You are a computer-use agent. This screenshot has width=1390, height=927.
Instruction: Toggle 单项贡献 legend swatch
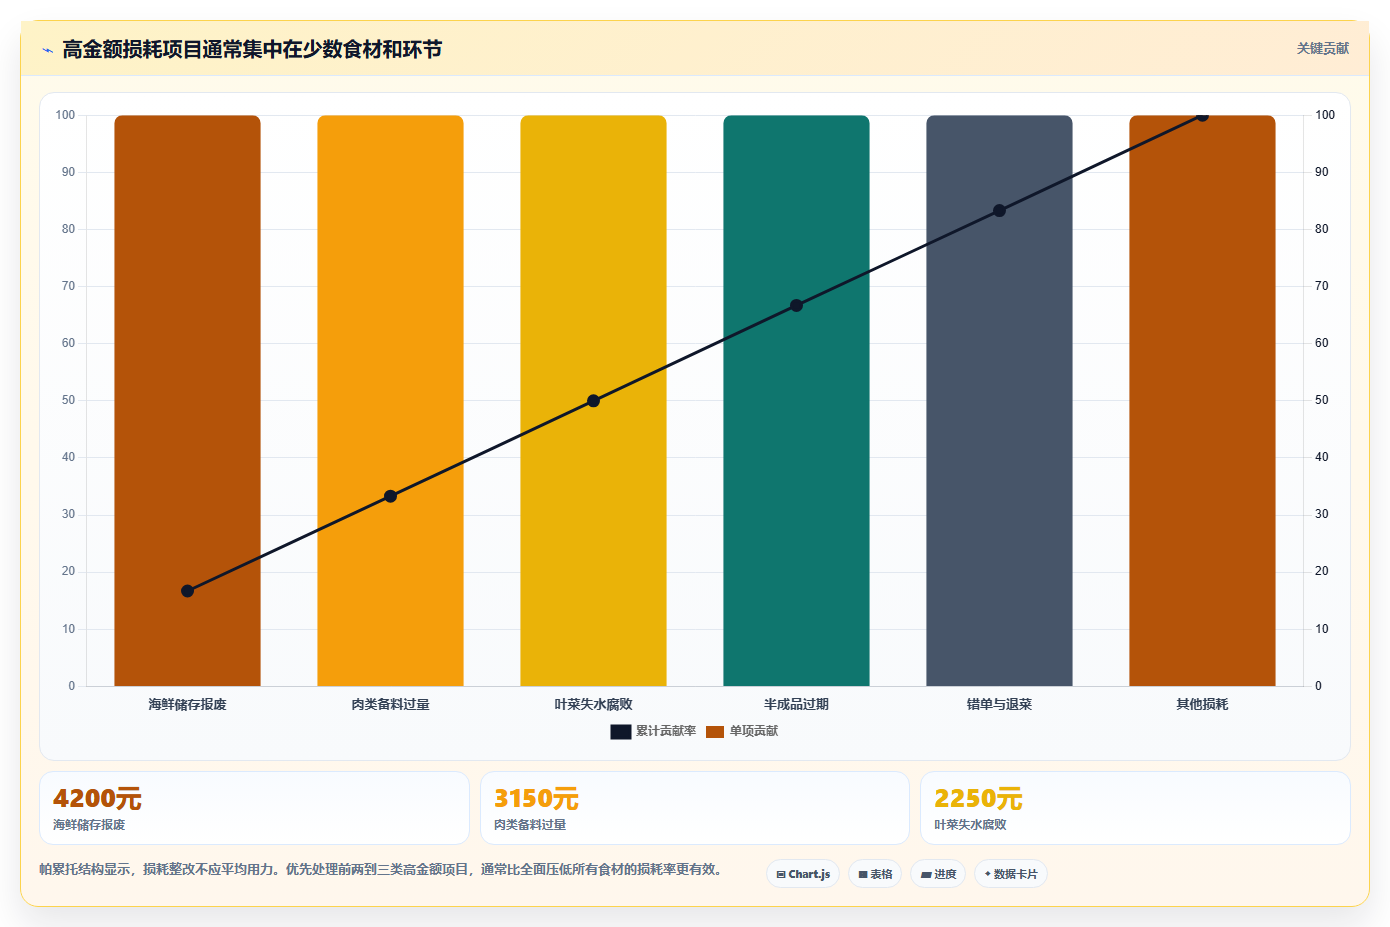[x=715, y=732]
